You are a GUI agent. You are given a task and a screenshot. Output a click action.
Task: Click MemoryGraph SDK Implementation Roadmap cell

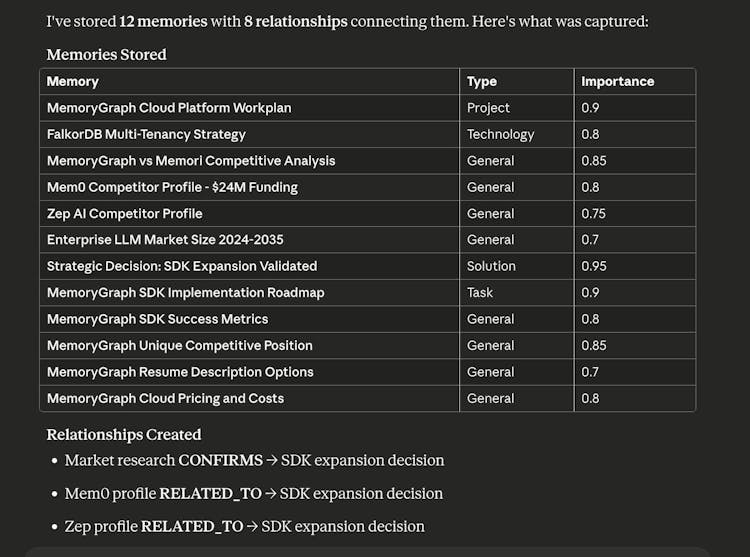click(185, 293)
